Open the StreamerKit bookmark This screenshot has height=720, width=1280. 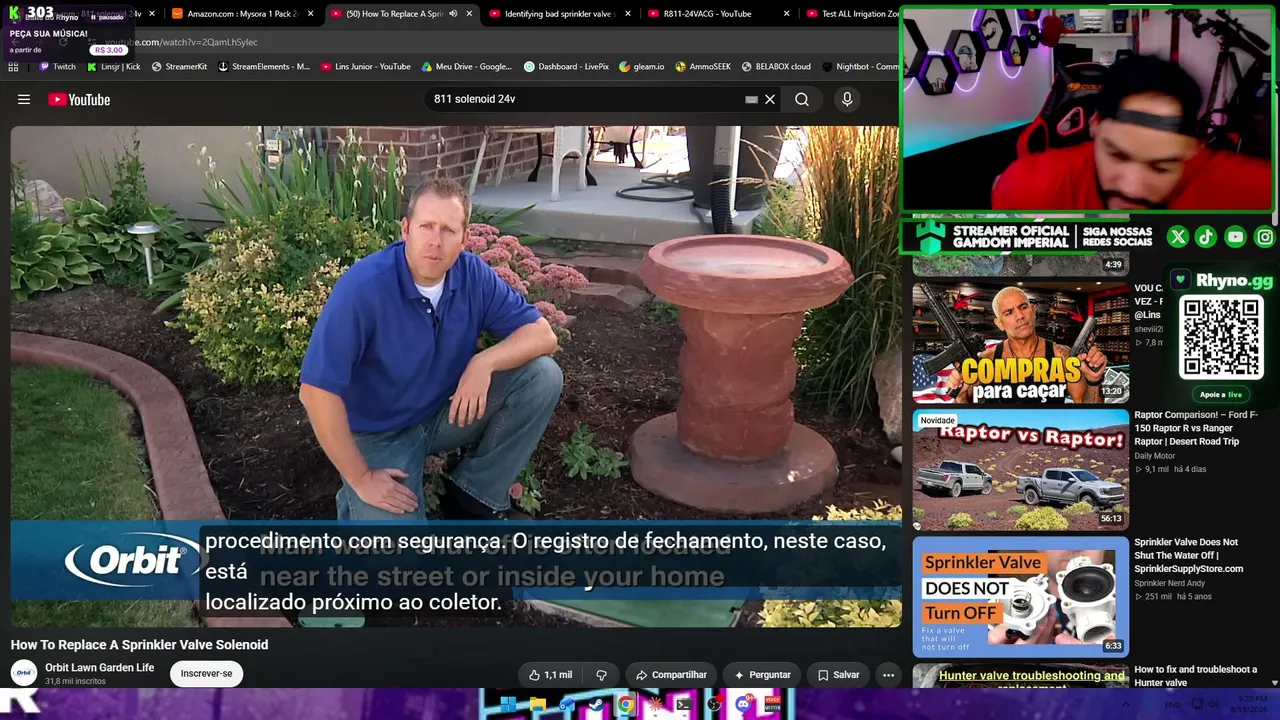coord(179,67)
